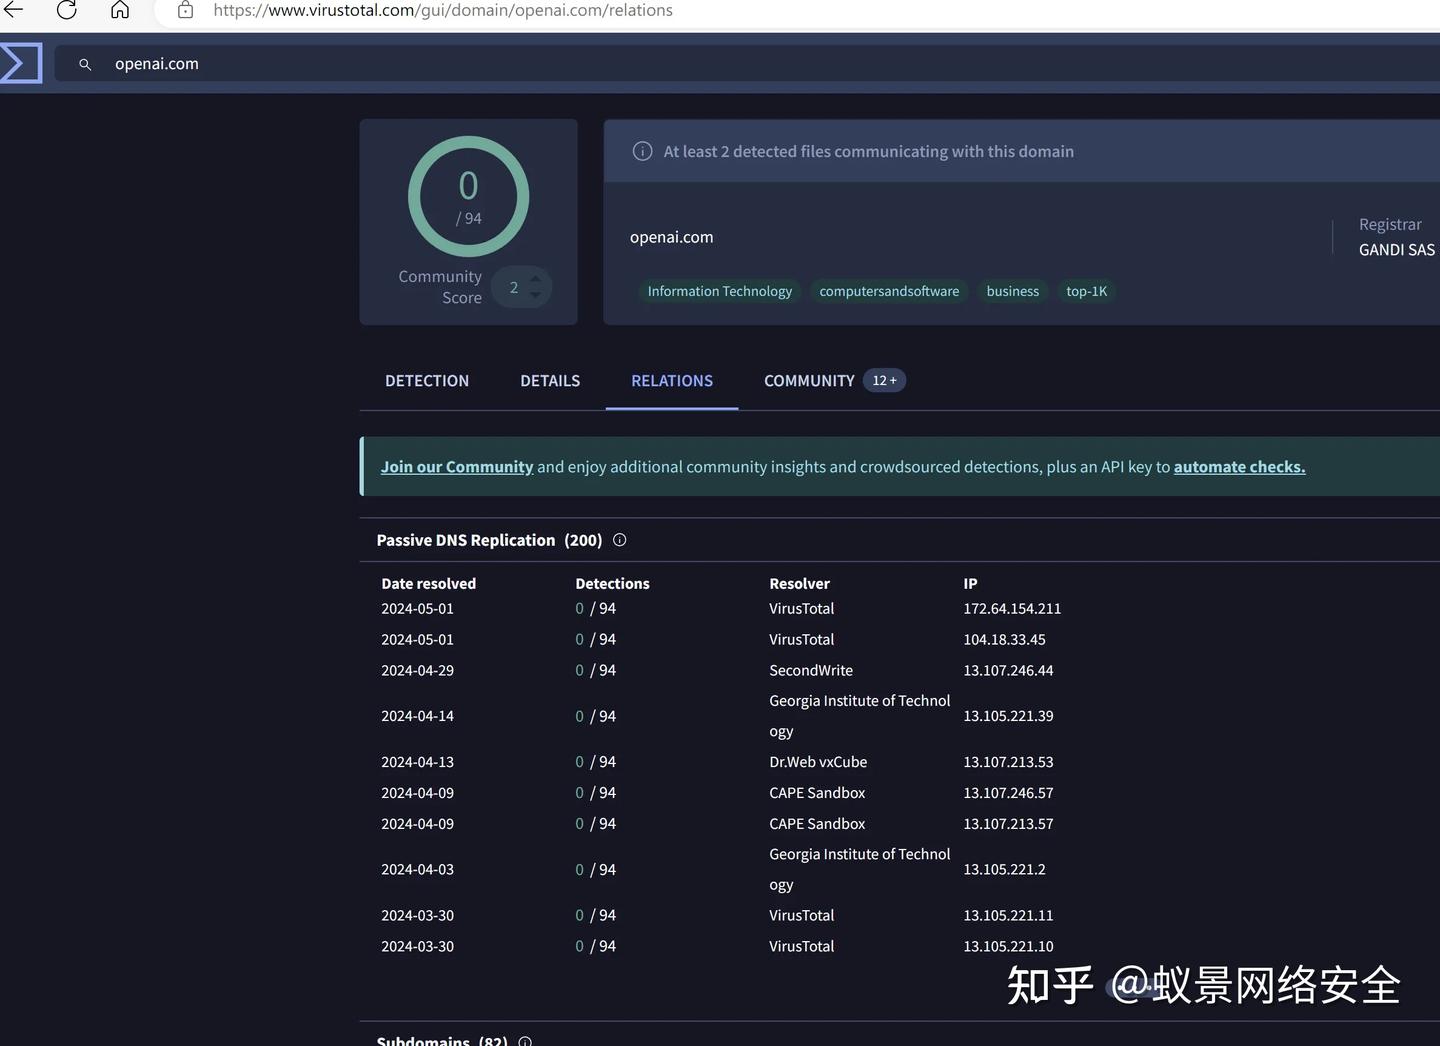The image size is (1440, 1046).
Task: Click the top-1K tag
Action: (x=1086, y=291)
